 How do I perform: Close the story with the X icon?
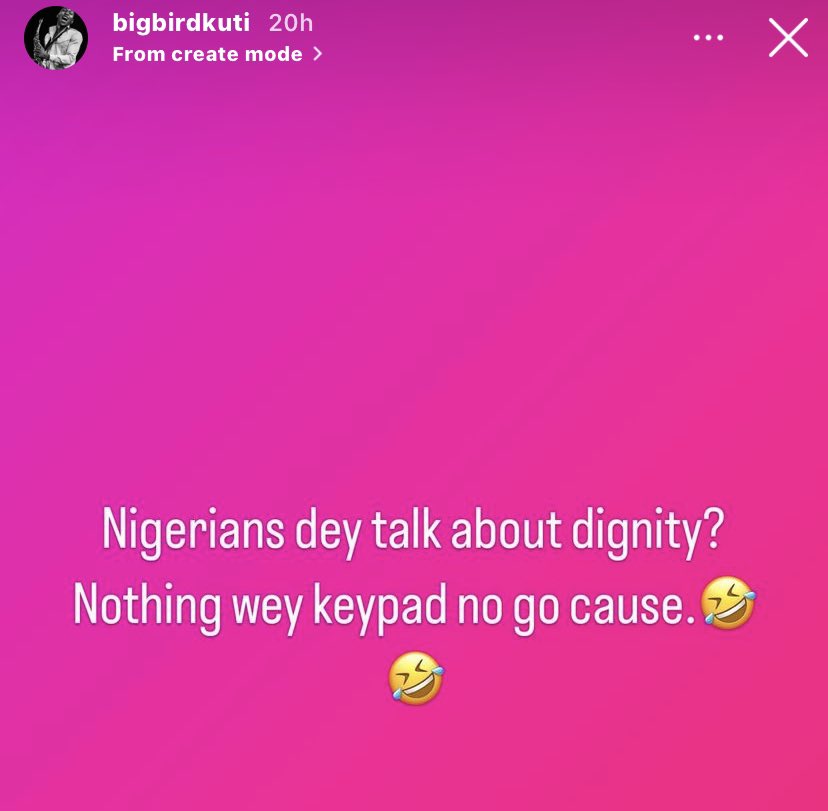pos(788,37)
